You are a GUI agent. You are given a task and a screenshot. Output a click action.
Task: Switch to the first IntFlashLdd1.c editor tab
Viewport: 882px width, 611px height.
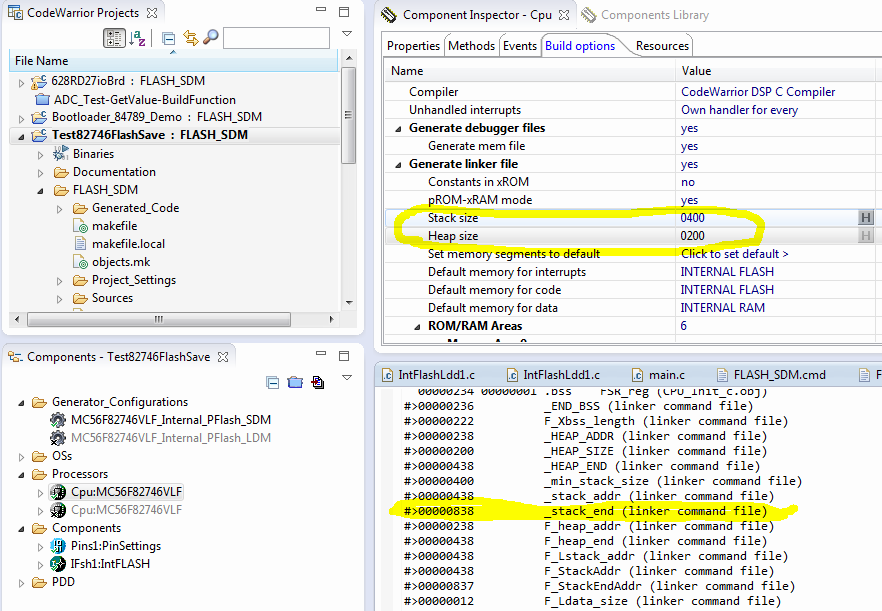[429, 375]
